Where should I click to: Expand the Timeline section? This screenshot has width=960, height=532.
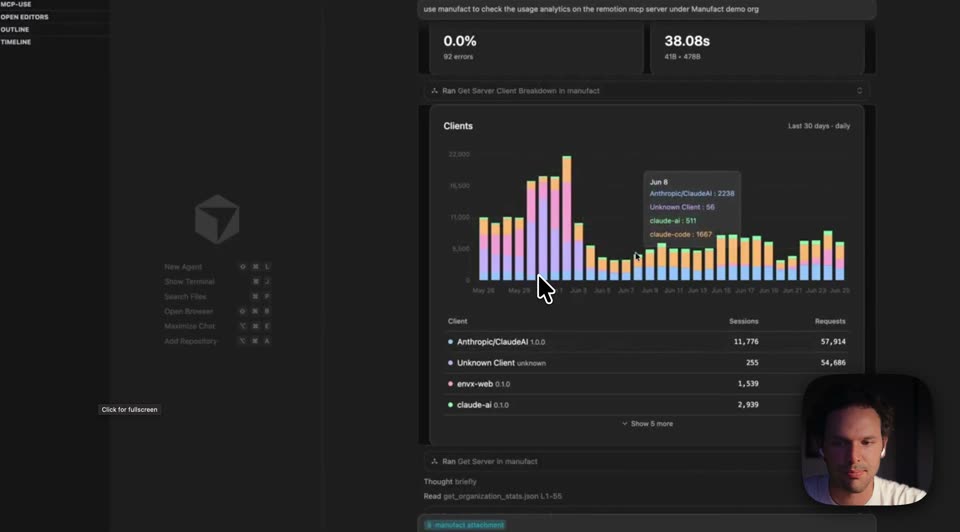pos(16,42)
